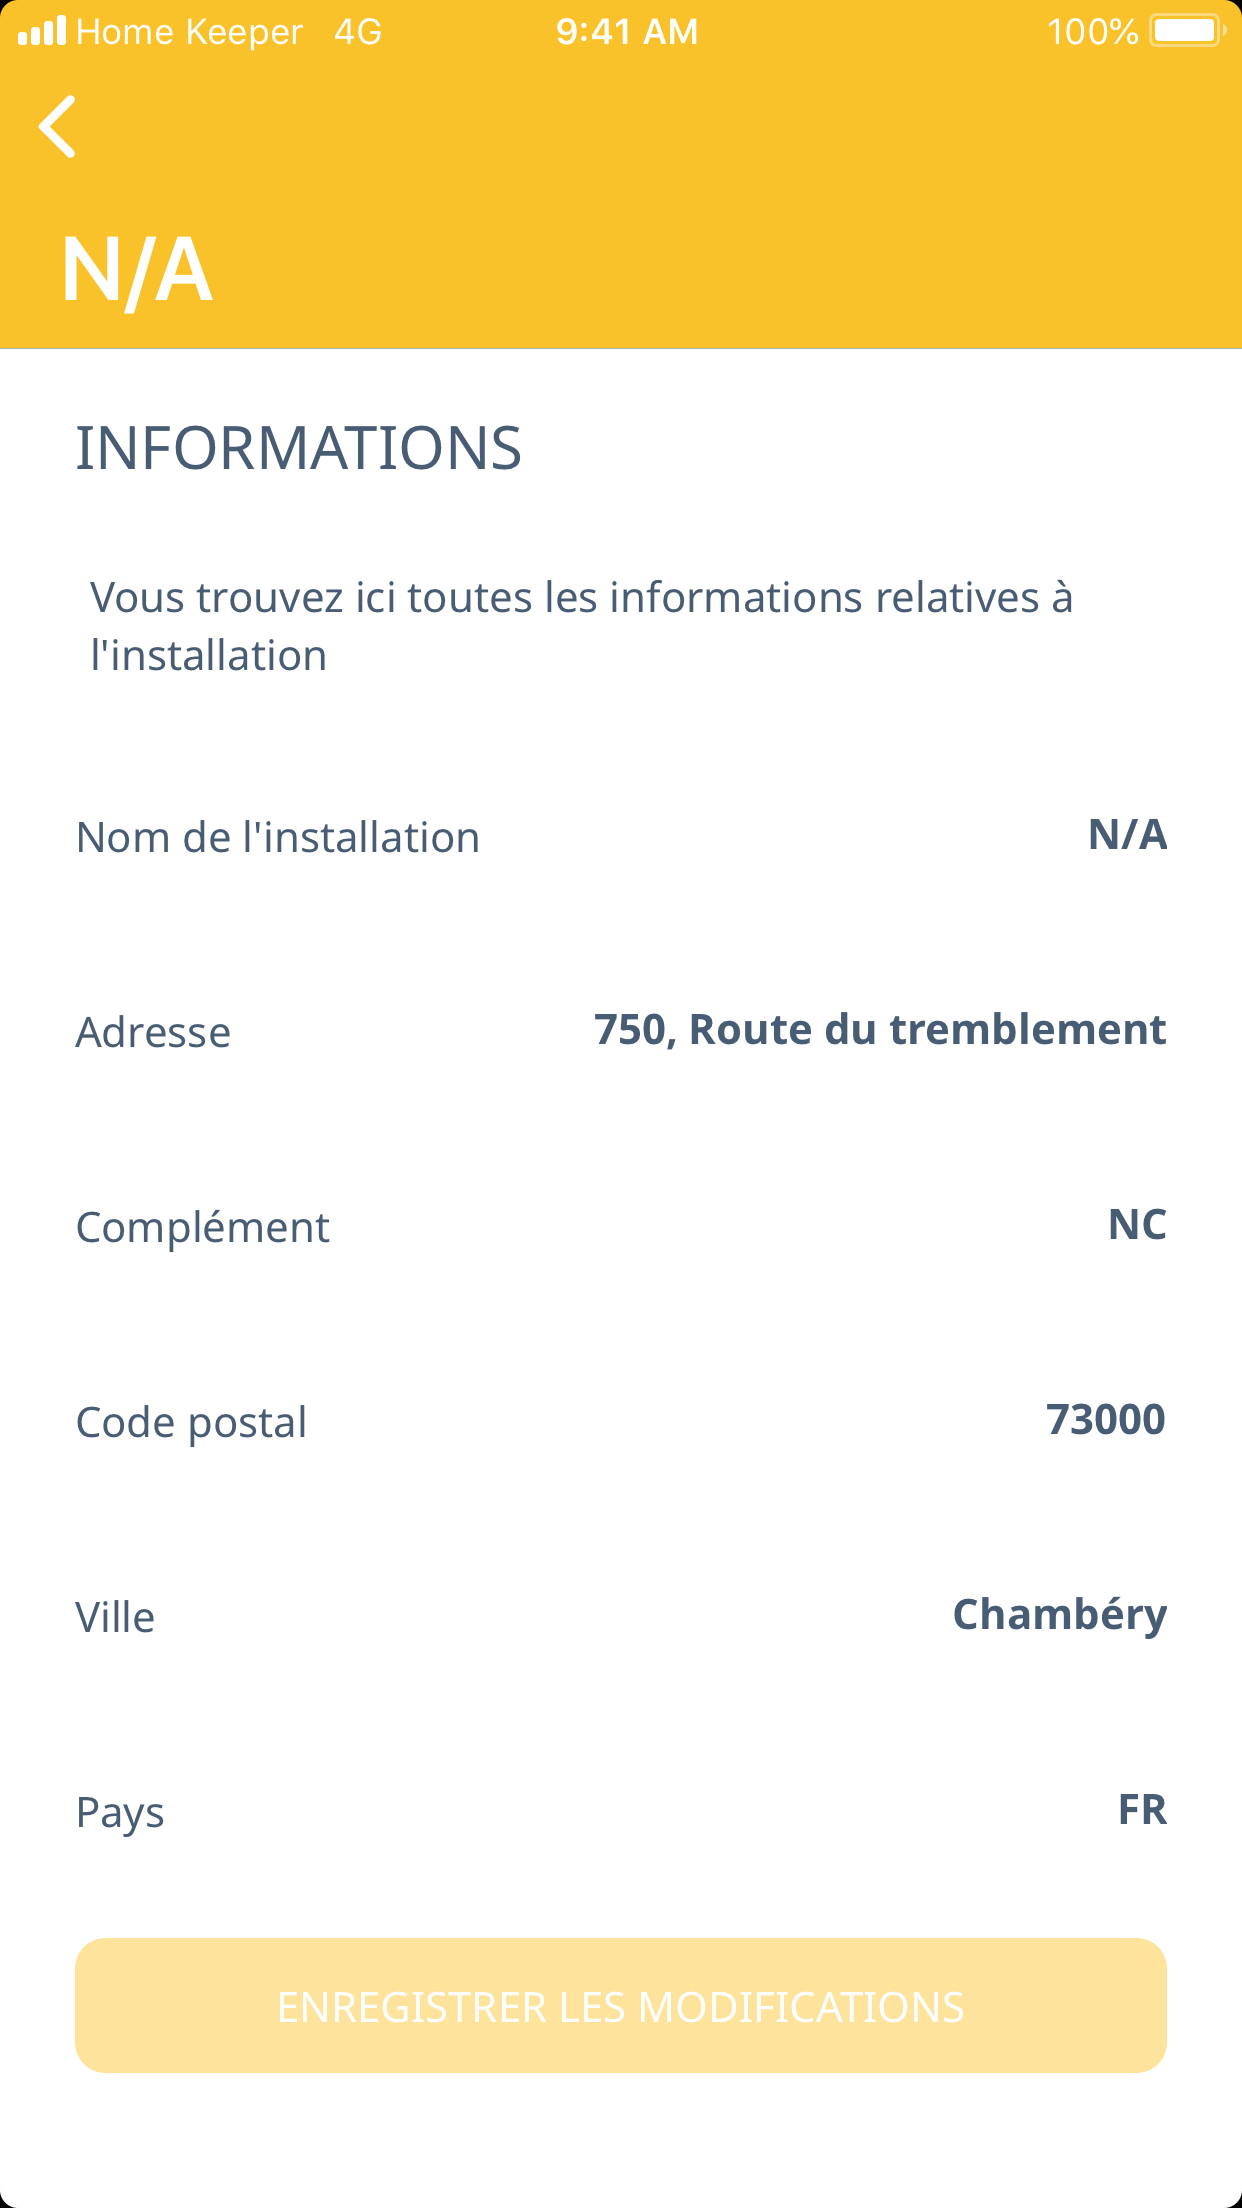Image resolution: width=1242 pixels, height=2208 pixels.
Task: Tap the battery icon in status bar
Action: [1187, 31]
